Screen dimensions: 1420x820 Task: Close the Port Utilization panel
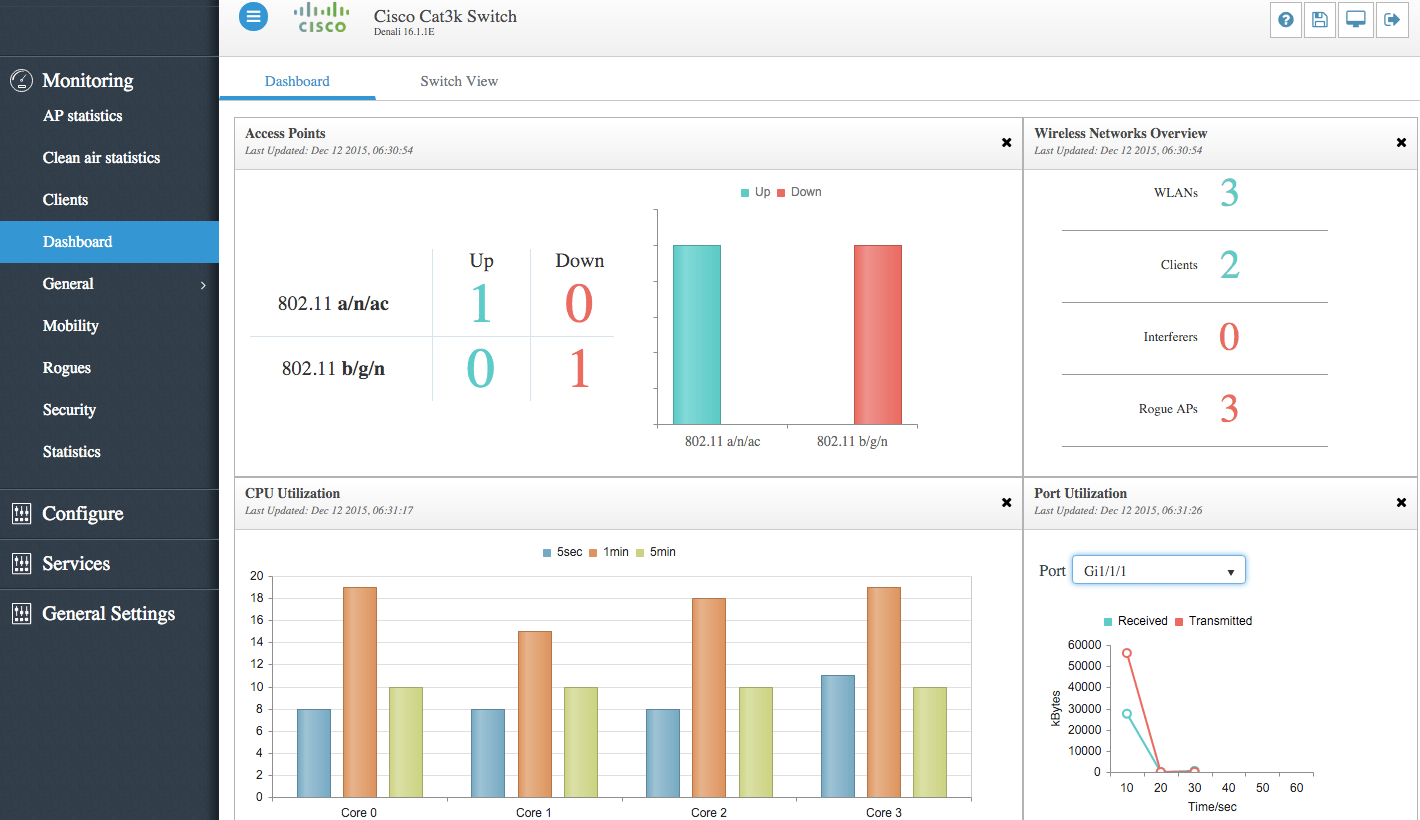point(1401,503)
